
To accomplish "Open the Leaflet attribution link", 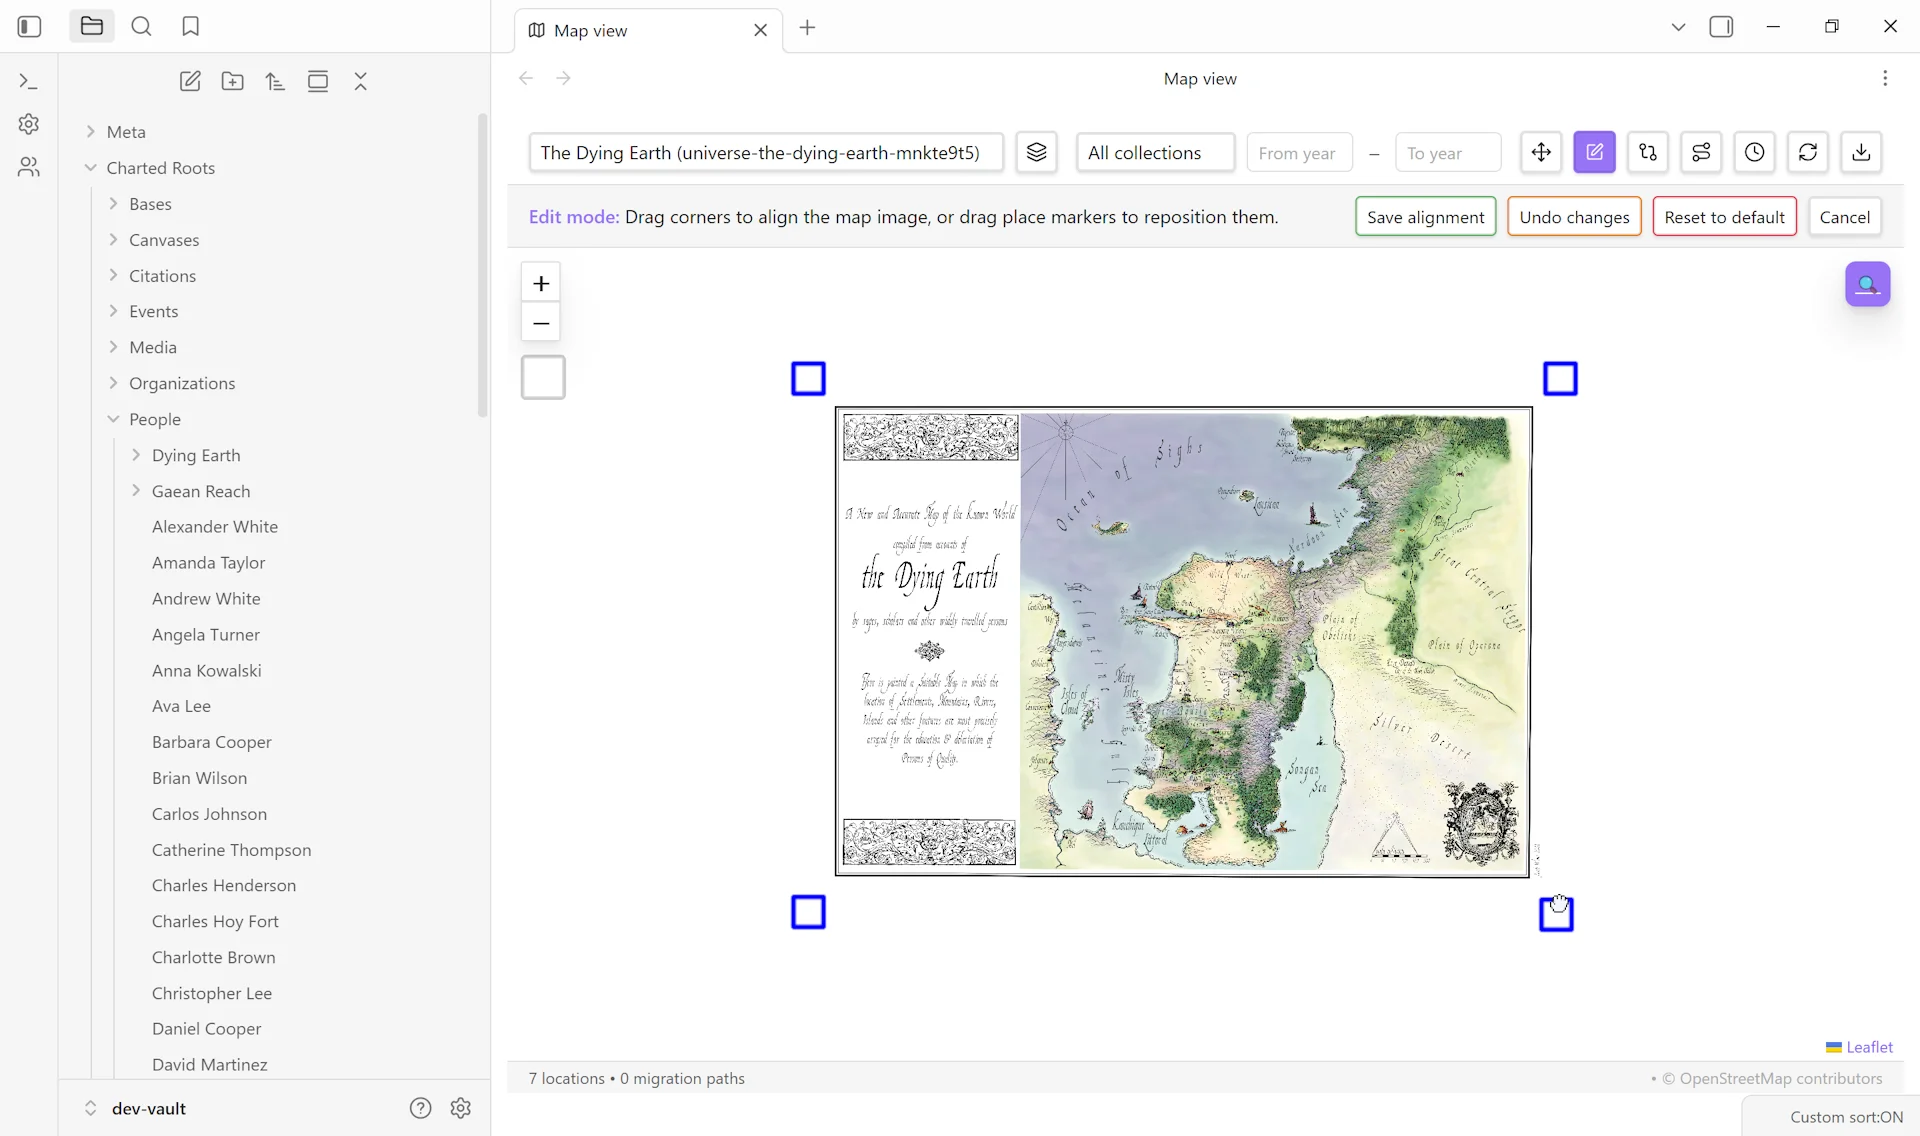I will point(1869,1047).
